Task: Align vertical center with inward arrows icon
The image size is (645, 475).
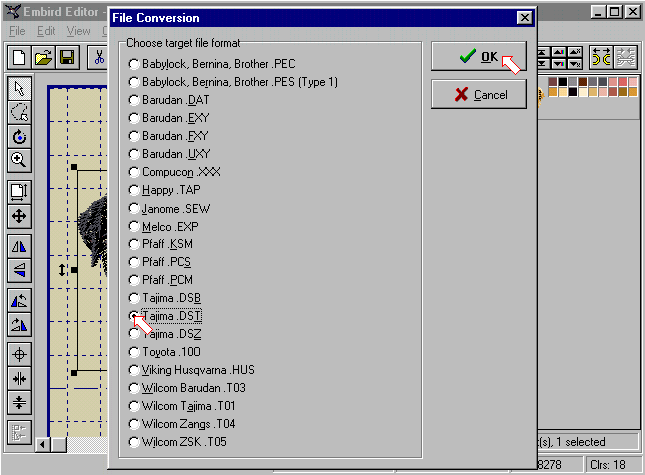Action: (x=19, y=378)
